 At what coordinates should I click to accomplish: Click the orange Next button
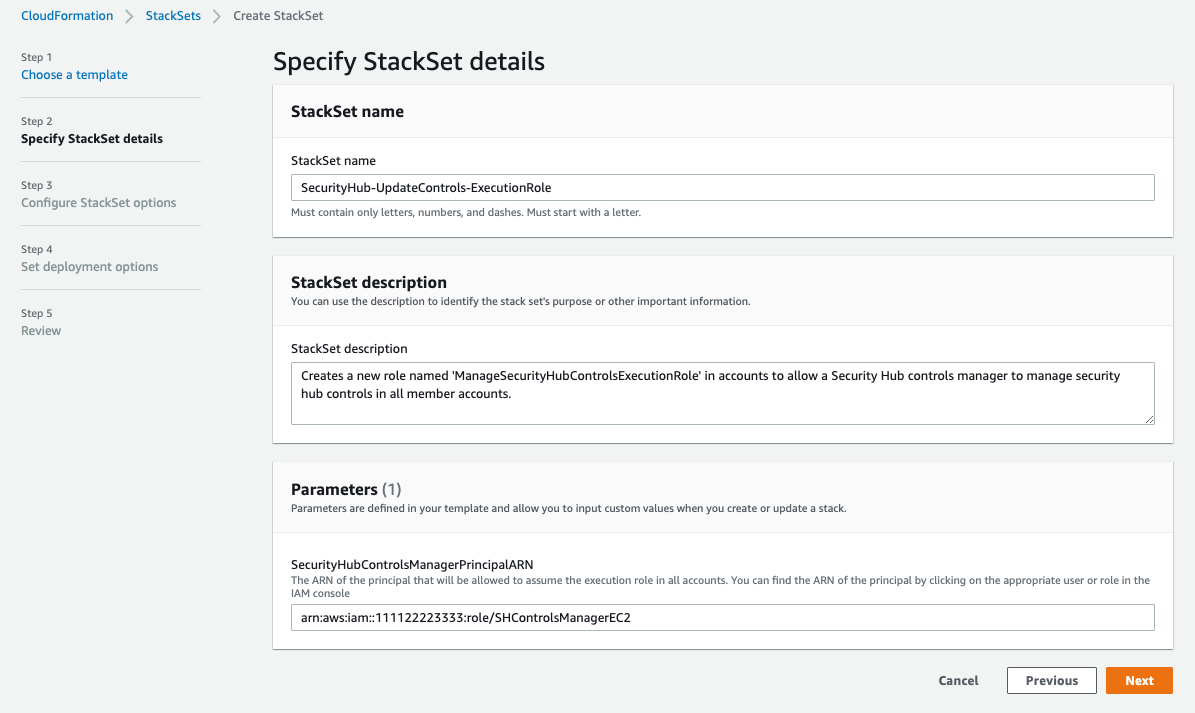point(1139,681)
